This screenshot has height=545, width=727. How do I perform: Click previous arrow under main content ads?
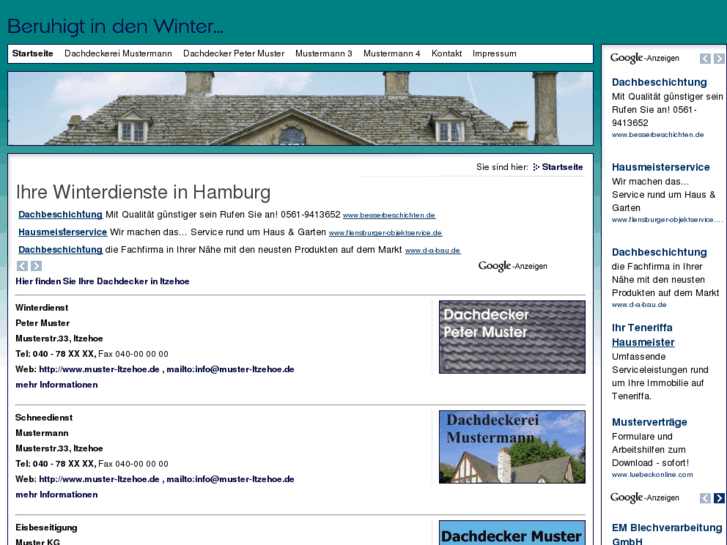point(22,266)
